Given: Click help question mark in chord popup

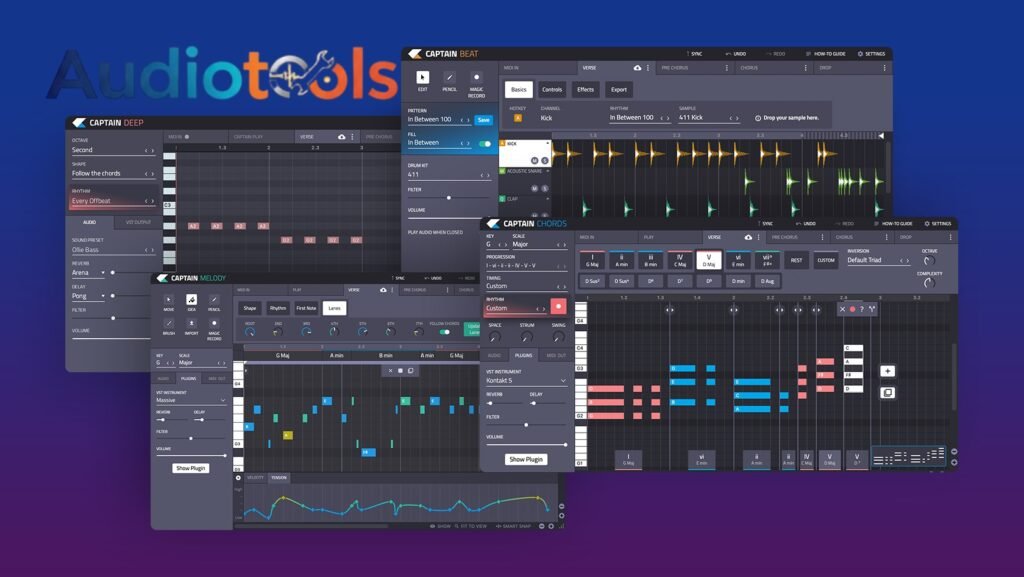Looking at the screenshot, I should 862,309.
